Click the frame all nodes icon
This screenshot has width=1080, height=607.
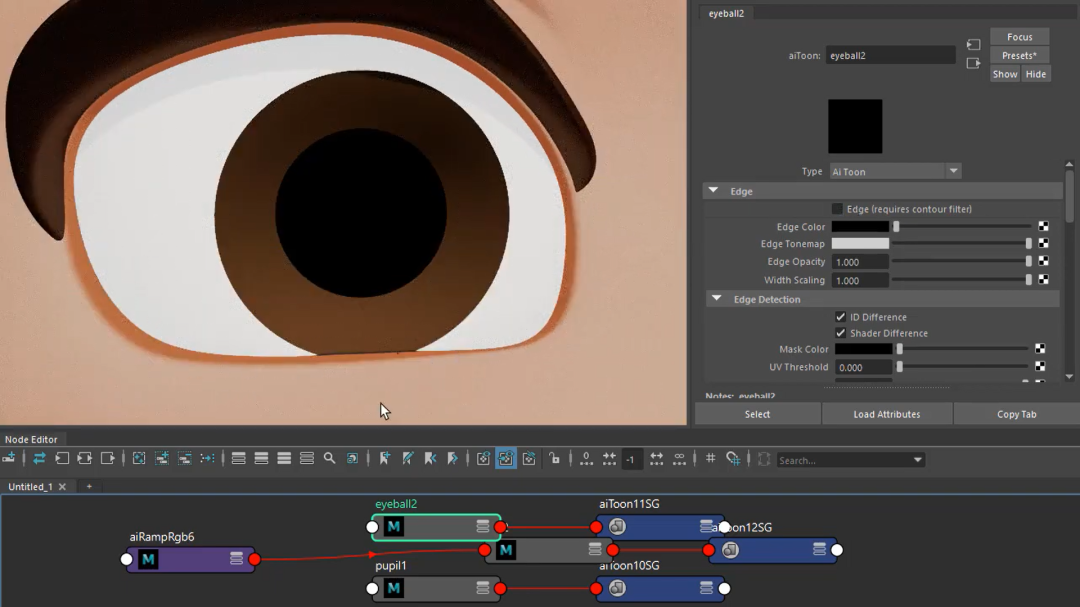[138, 458]
